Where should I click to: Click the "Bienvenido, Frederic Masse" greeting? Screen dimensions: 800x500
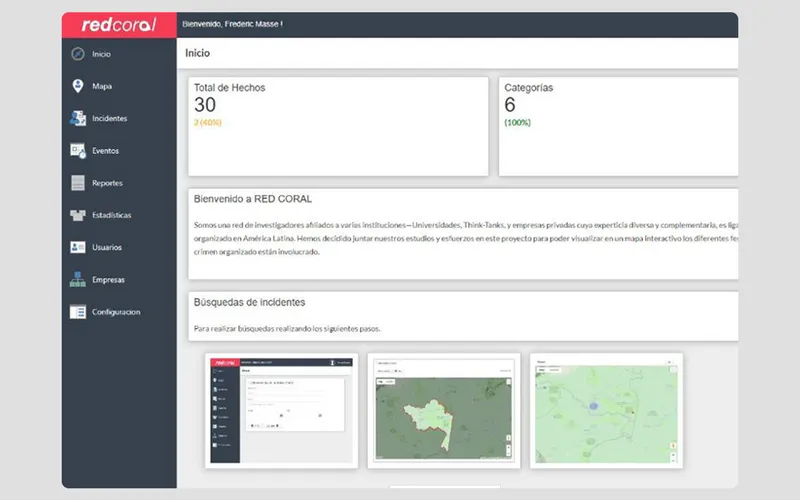click(233, 24)
